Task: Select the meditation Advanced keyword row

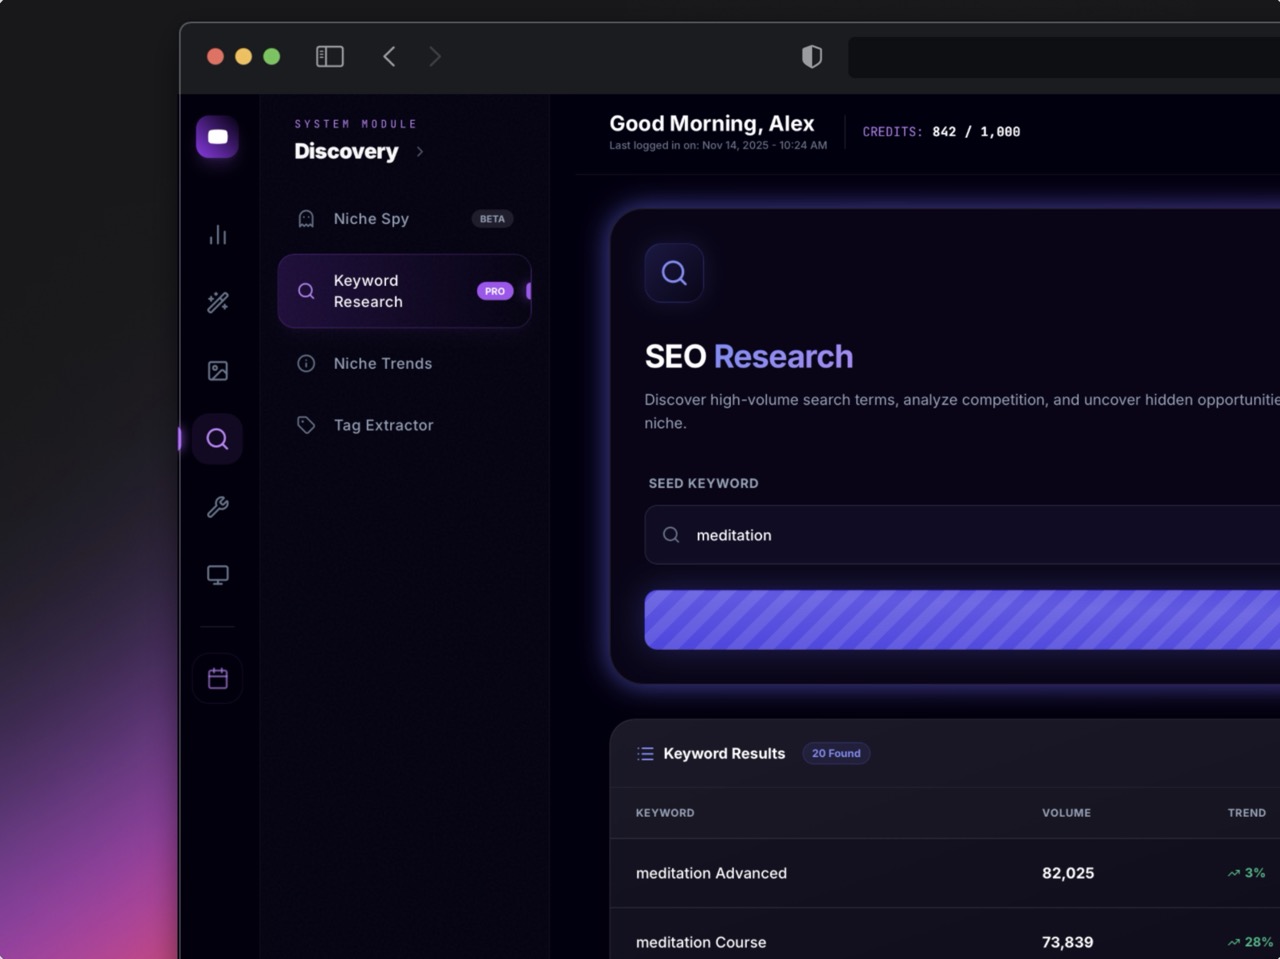Action: tap(945, 873)
